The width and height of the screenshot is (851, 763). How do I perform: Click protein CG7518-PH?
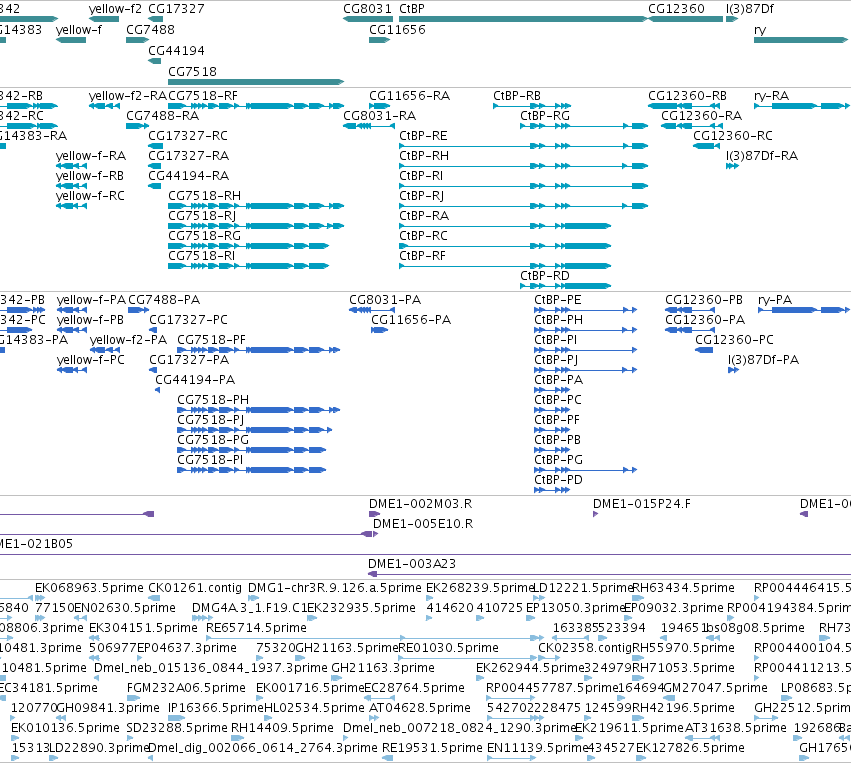258,410
